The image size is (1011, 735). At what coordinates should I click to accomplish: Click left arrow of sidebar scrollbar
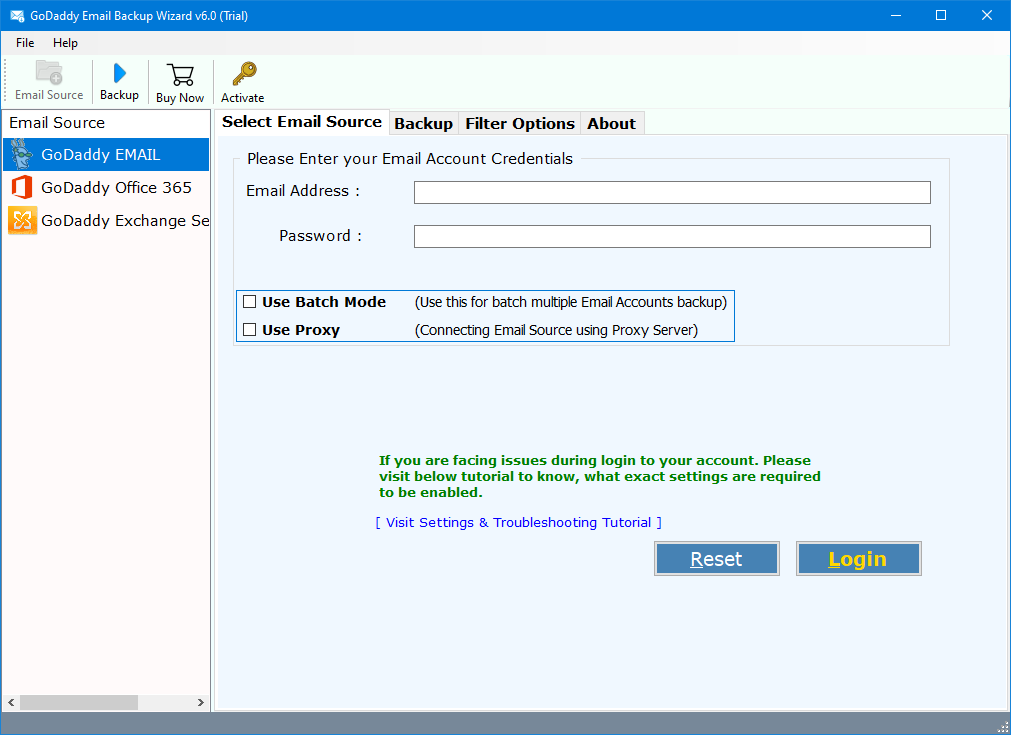(x=11, y=702)
